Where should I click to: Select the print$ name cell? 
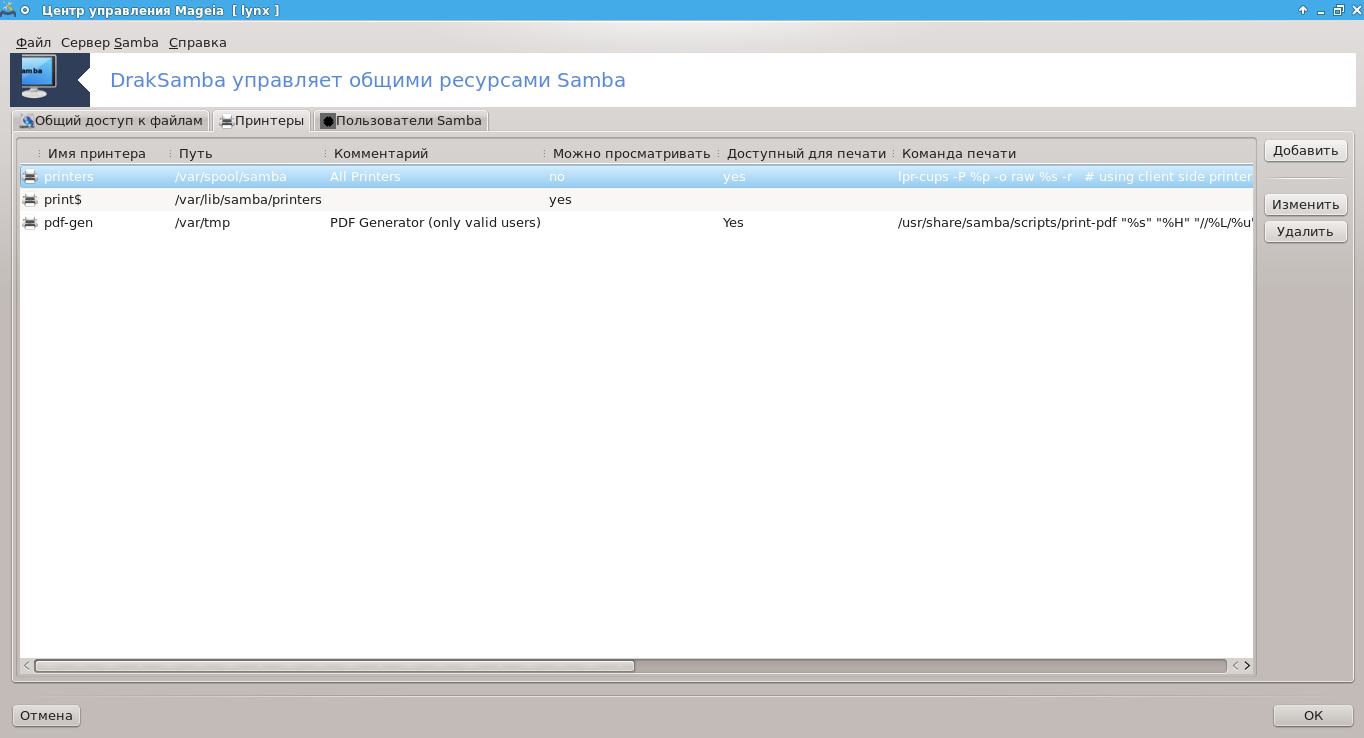63,200
